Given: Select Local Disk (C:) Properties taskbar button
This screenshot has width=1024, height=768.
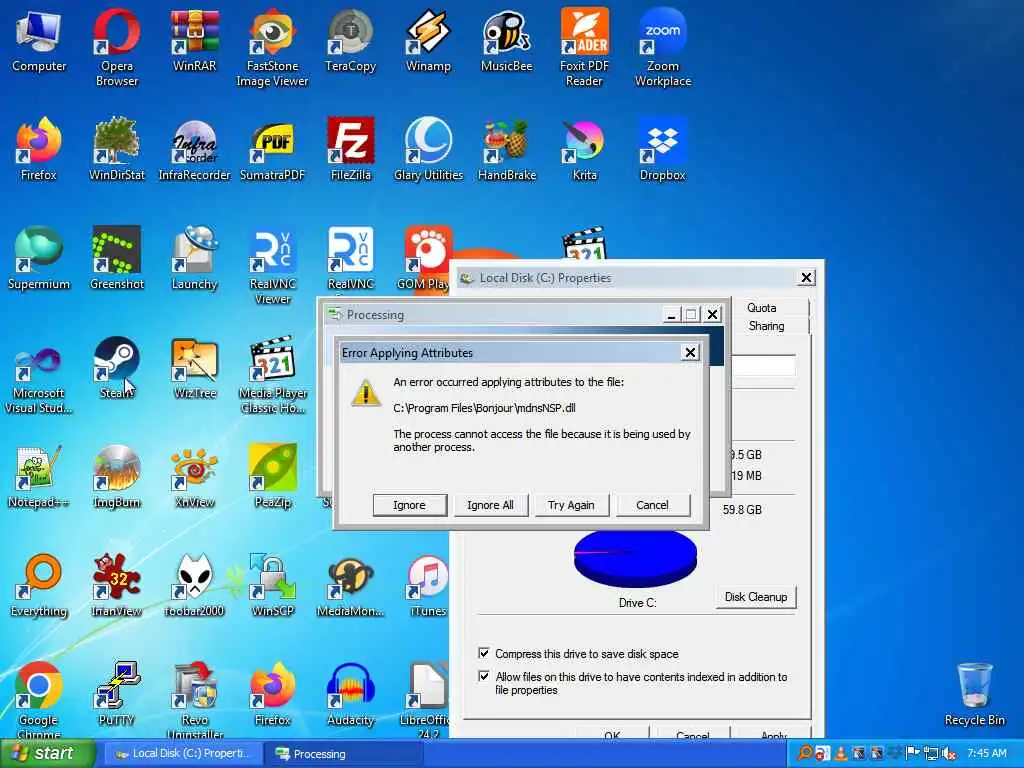Looking at the screenshot, I should pyautogui.click(x=184, y=754).
